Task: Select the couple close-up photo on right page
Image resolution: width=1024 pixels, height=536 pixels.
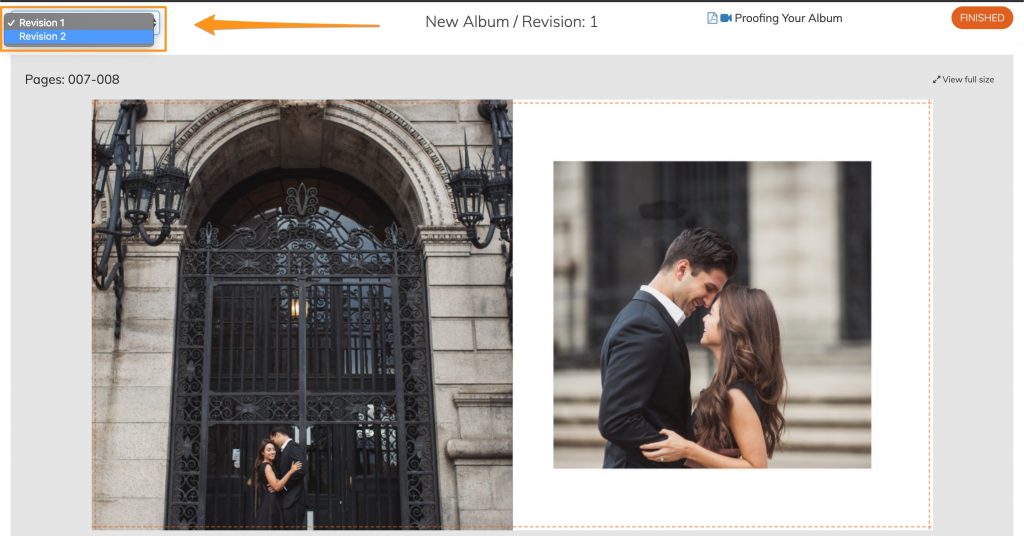Action: click(712, 315)
